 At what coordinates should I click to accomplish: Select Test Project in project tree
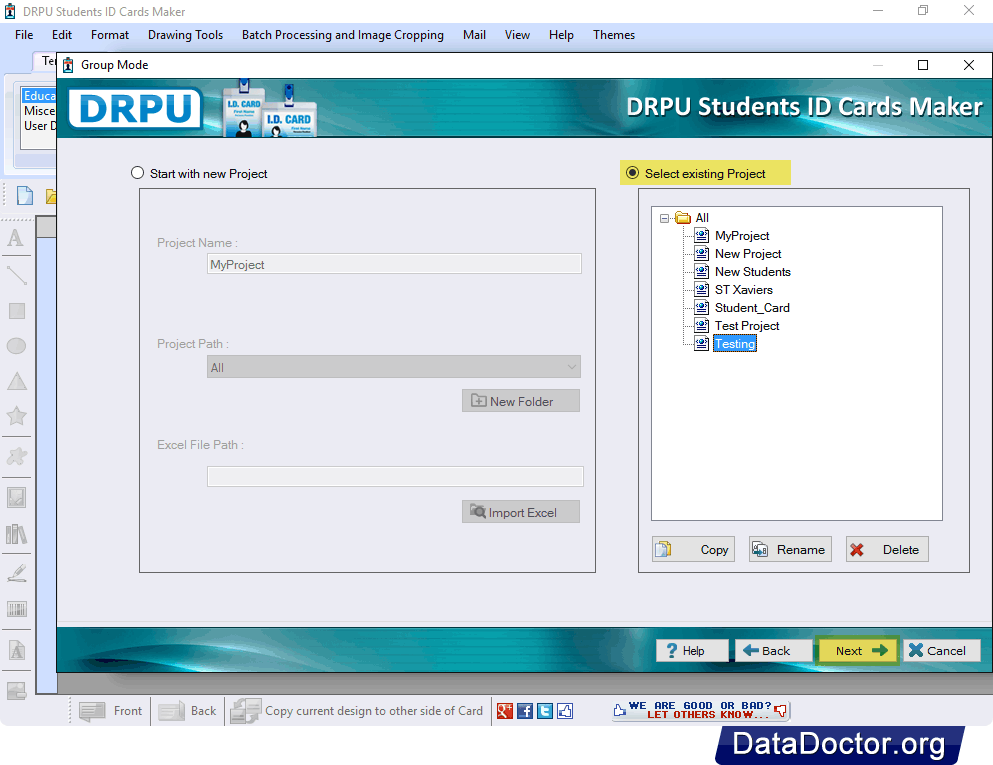tap(747, 326)
